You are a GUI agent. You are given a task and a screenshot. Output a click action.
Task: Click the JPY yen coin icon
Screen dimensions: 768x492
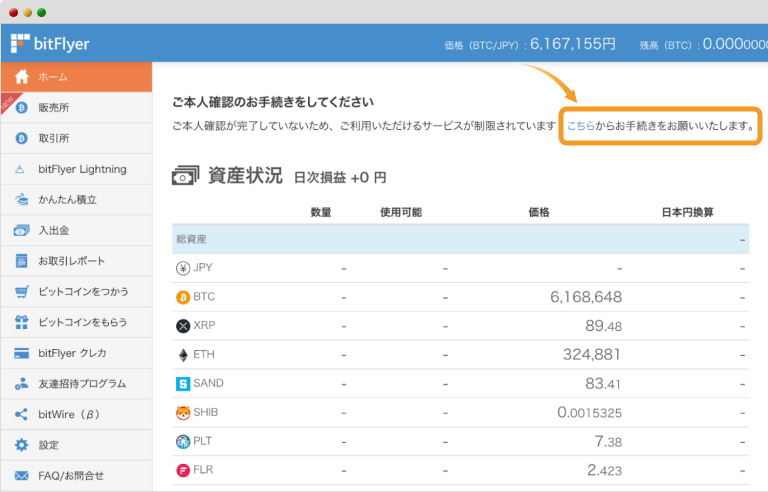click(x=183, y=268)
